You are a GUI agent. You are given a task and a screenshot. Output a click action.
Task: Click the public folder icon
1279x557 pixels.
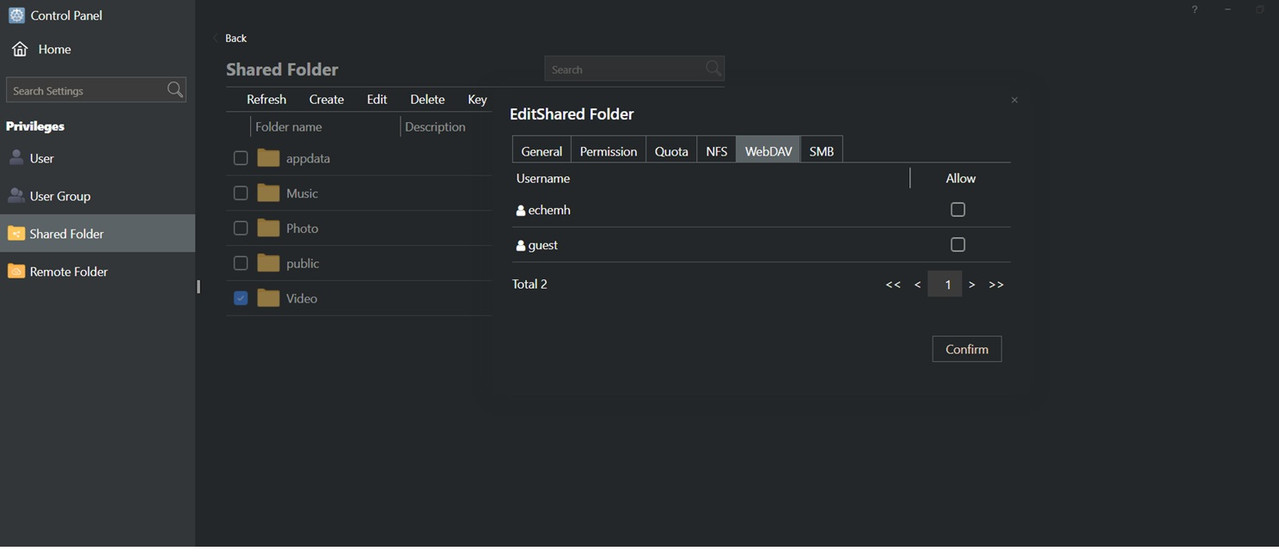(268, 263)
